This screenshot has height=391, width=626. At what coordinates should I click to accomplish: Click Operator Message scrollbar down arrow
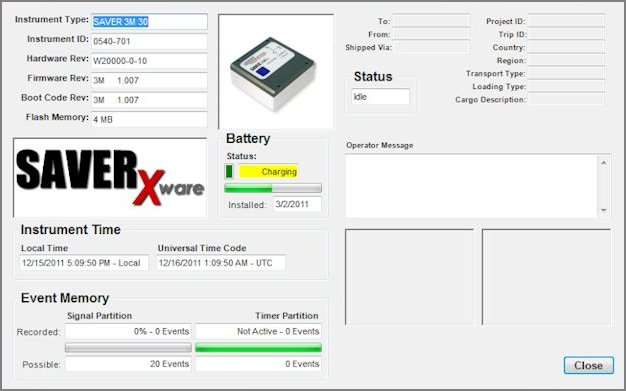604,210
